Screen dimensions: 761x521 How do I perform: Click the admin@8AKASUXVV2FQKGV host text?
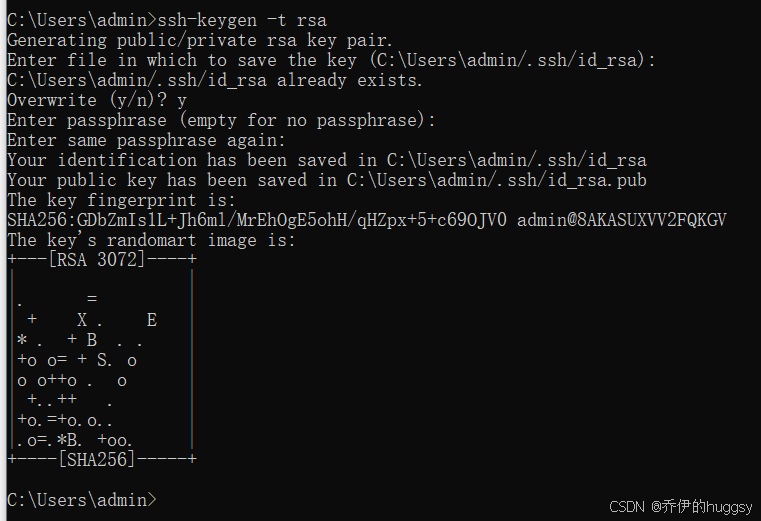[622, 220]
